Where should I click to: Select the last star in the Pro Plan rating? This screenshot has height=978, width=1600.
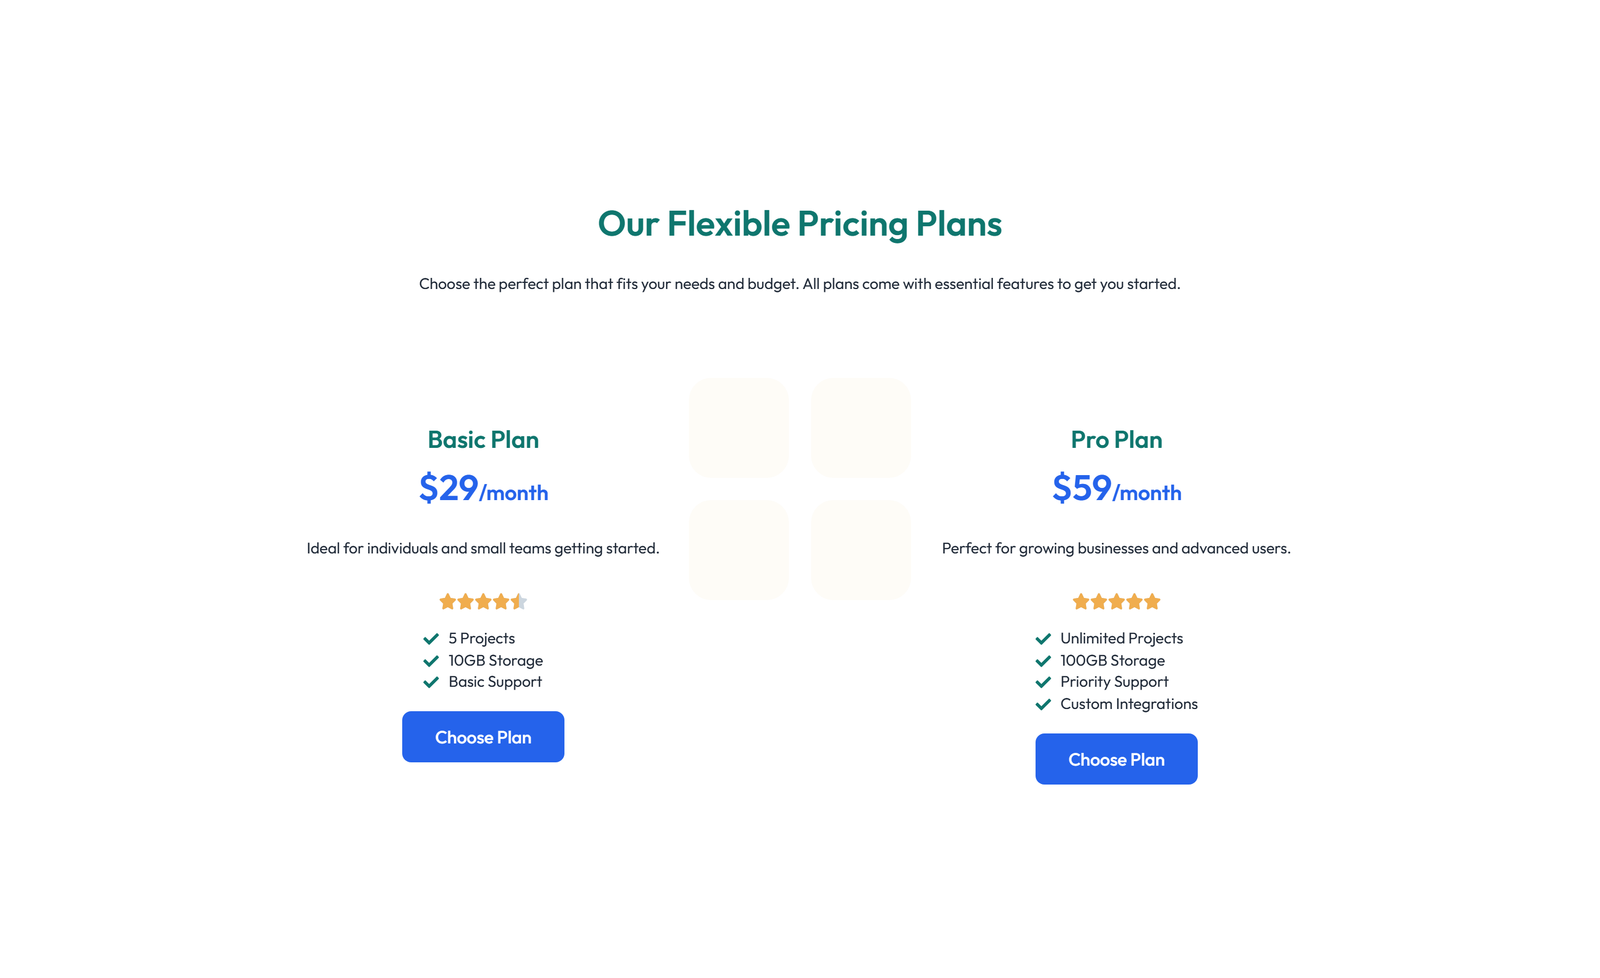(1152, 601)
